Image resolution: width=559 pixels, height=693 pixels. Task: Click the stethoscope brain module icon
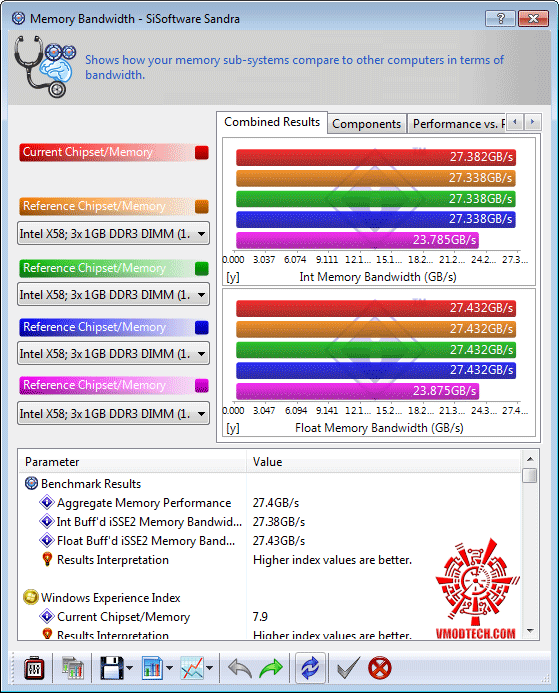[x=43, y=66]
